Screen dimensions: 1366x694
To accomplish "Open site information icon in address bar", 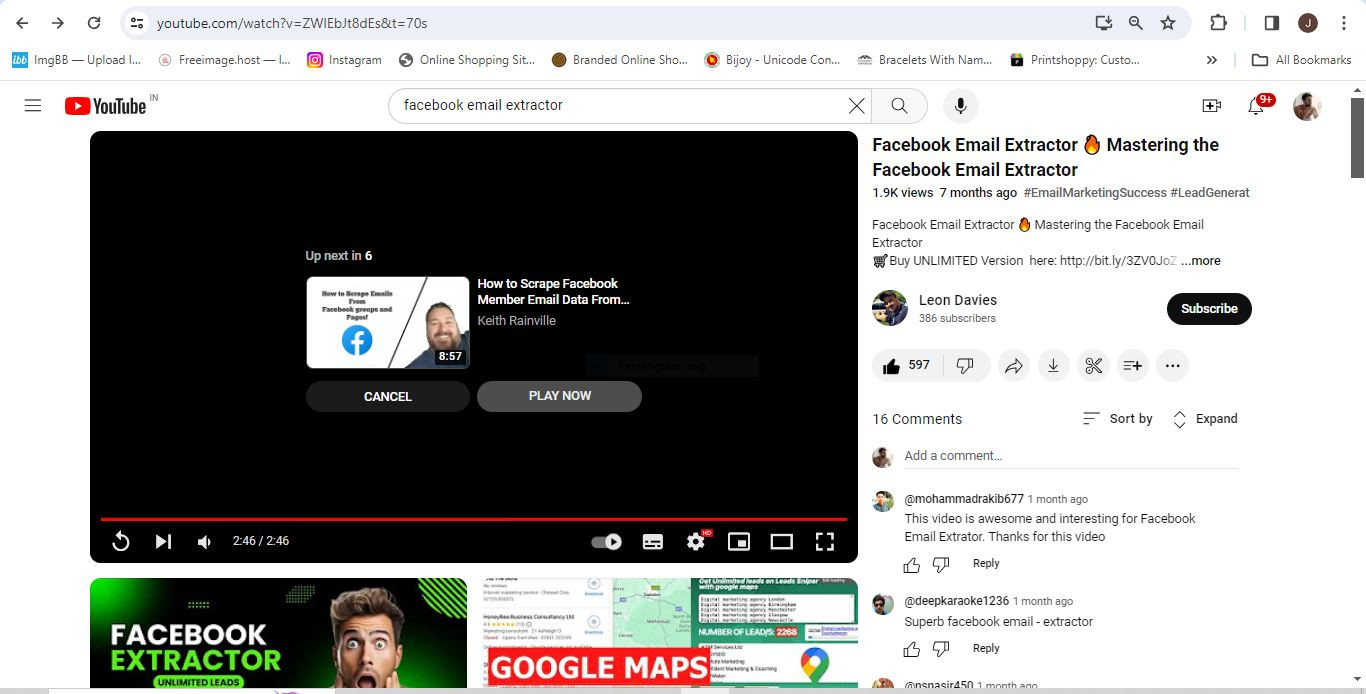I will (137, 23).
